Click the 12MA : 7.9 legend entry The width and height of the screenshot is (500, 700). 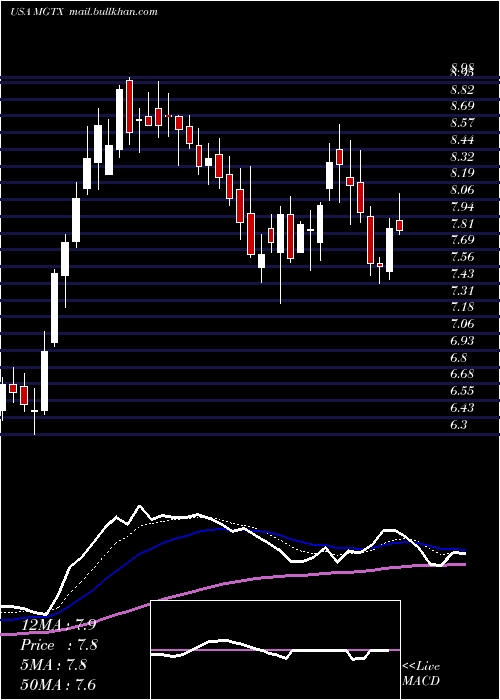pyautogui.click(x=58, y=625)
